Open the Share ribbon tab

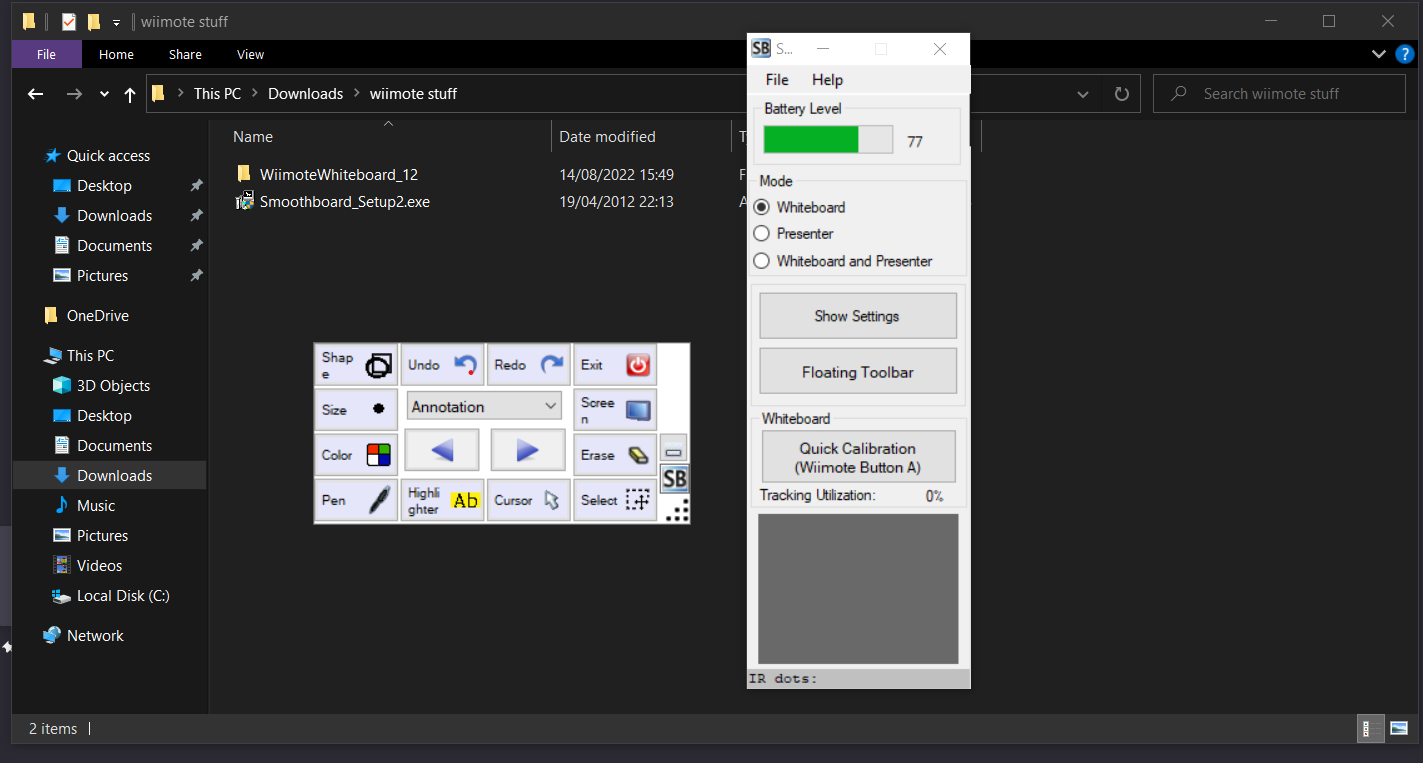point(185,55)
